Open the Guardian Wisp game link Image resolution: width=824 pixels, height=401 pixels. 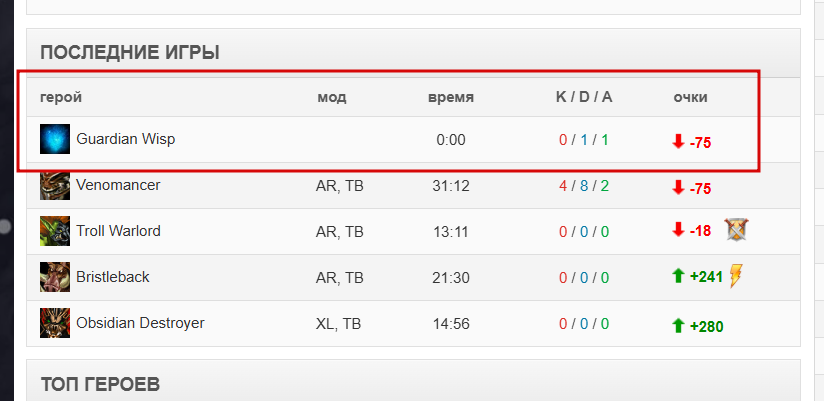[126, 139]
